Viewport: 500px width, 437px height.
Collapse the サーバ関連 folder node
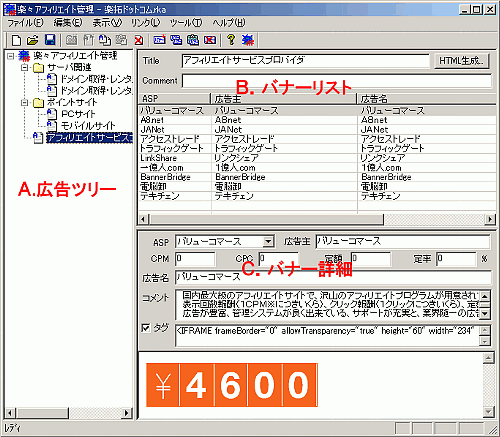click(24, 68)
